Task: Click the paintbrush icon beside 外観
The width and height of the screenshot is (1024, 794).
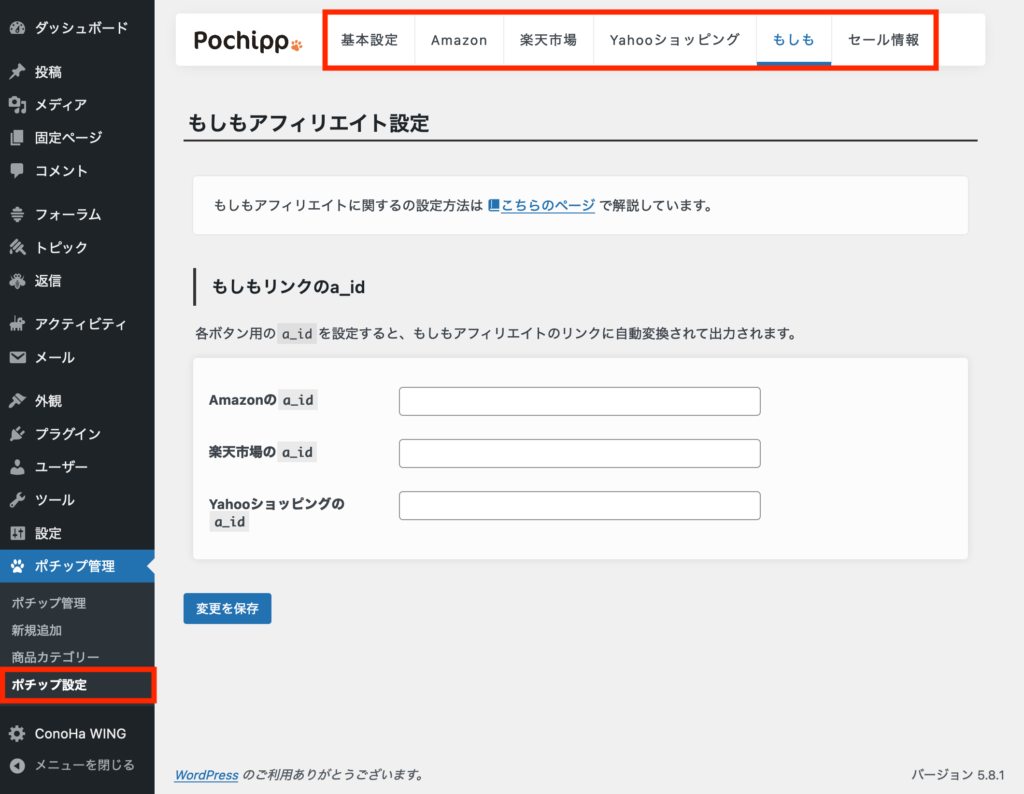Action: (18, 400)
